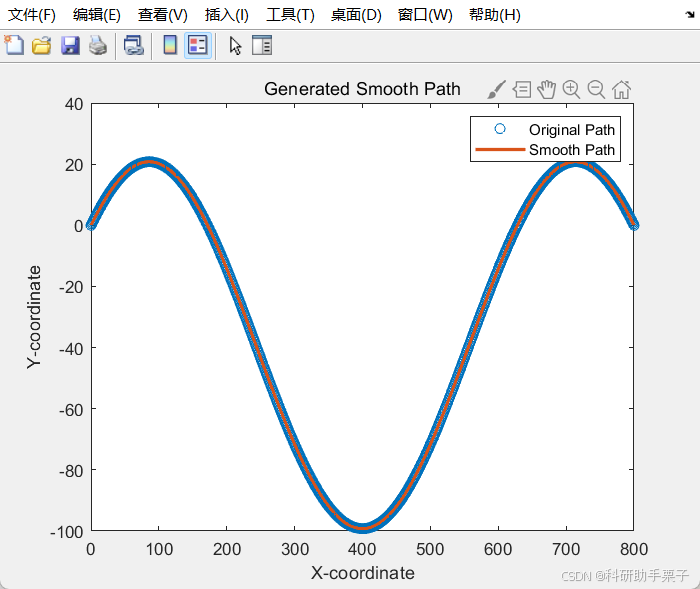Click the Original Path legend entry

click(572, 130)
